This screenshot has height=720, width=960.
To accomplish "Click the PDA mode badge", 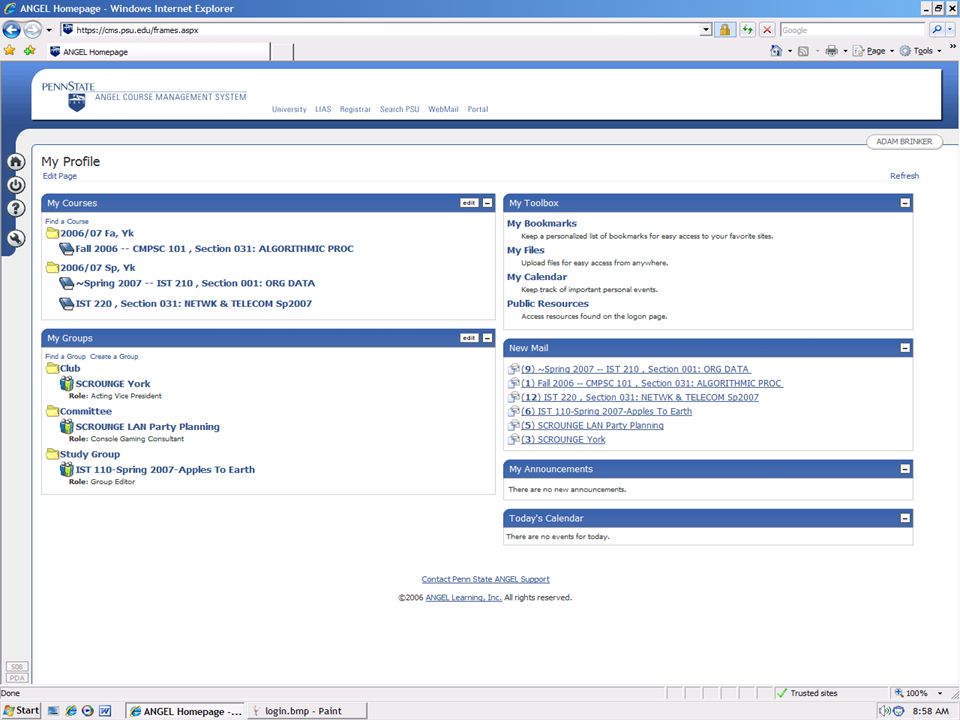I will pos(17,678).
